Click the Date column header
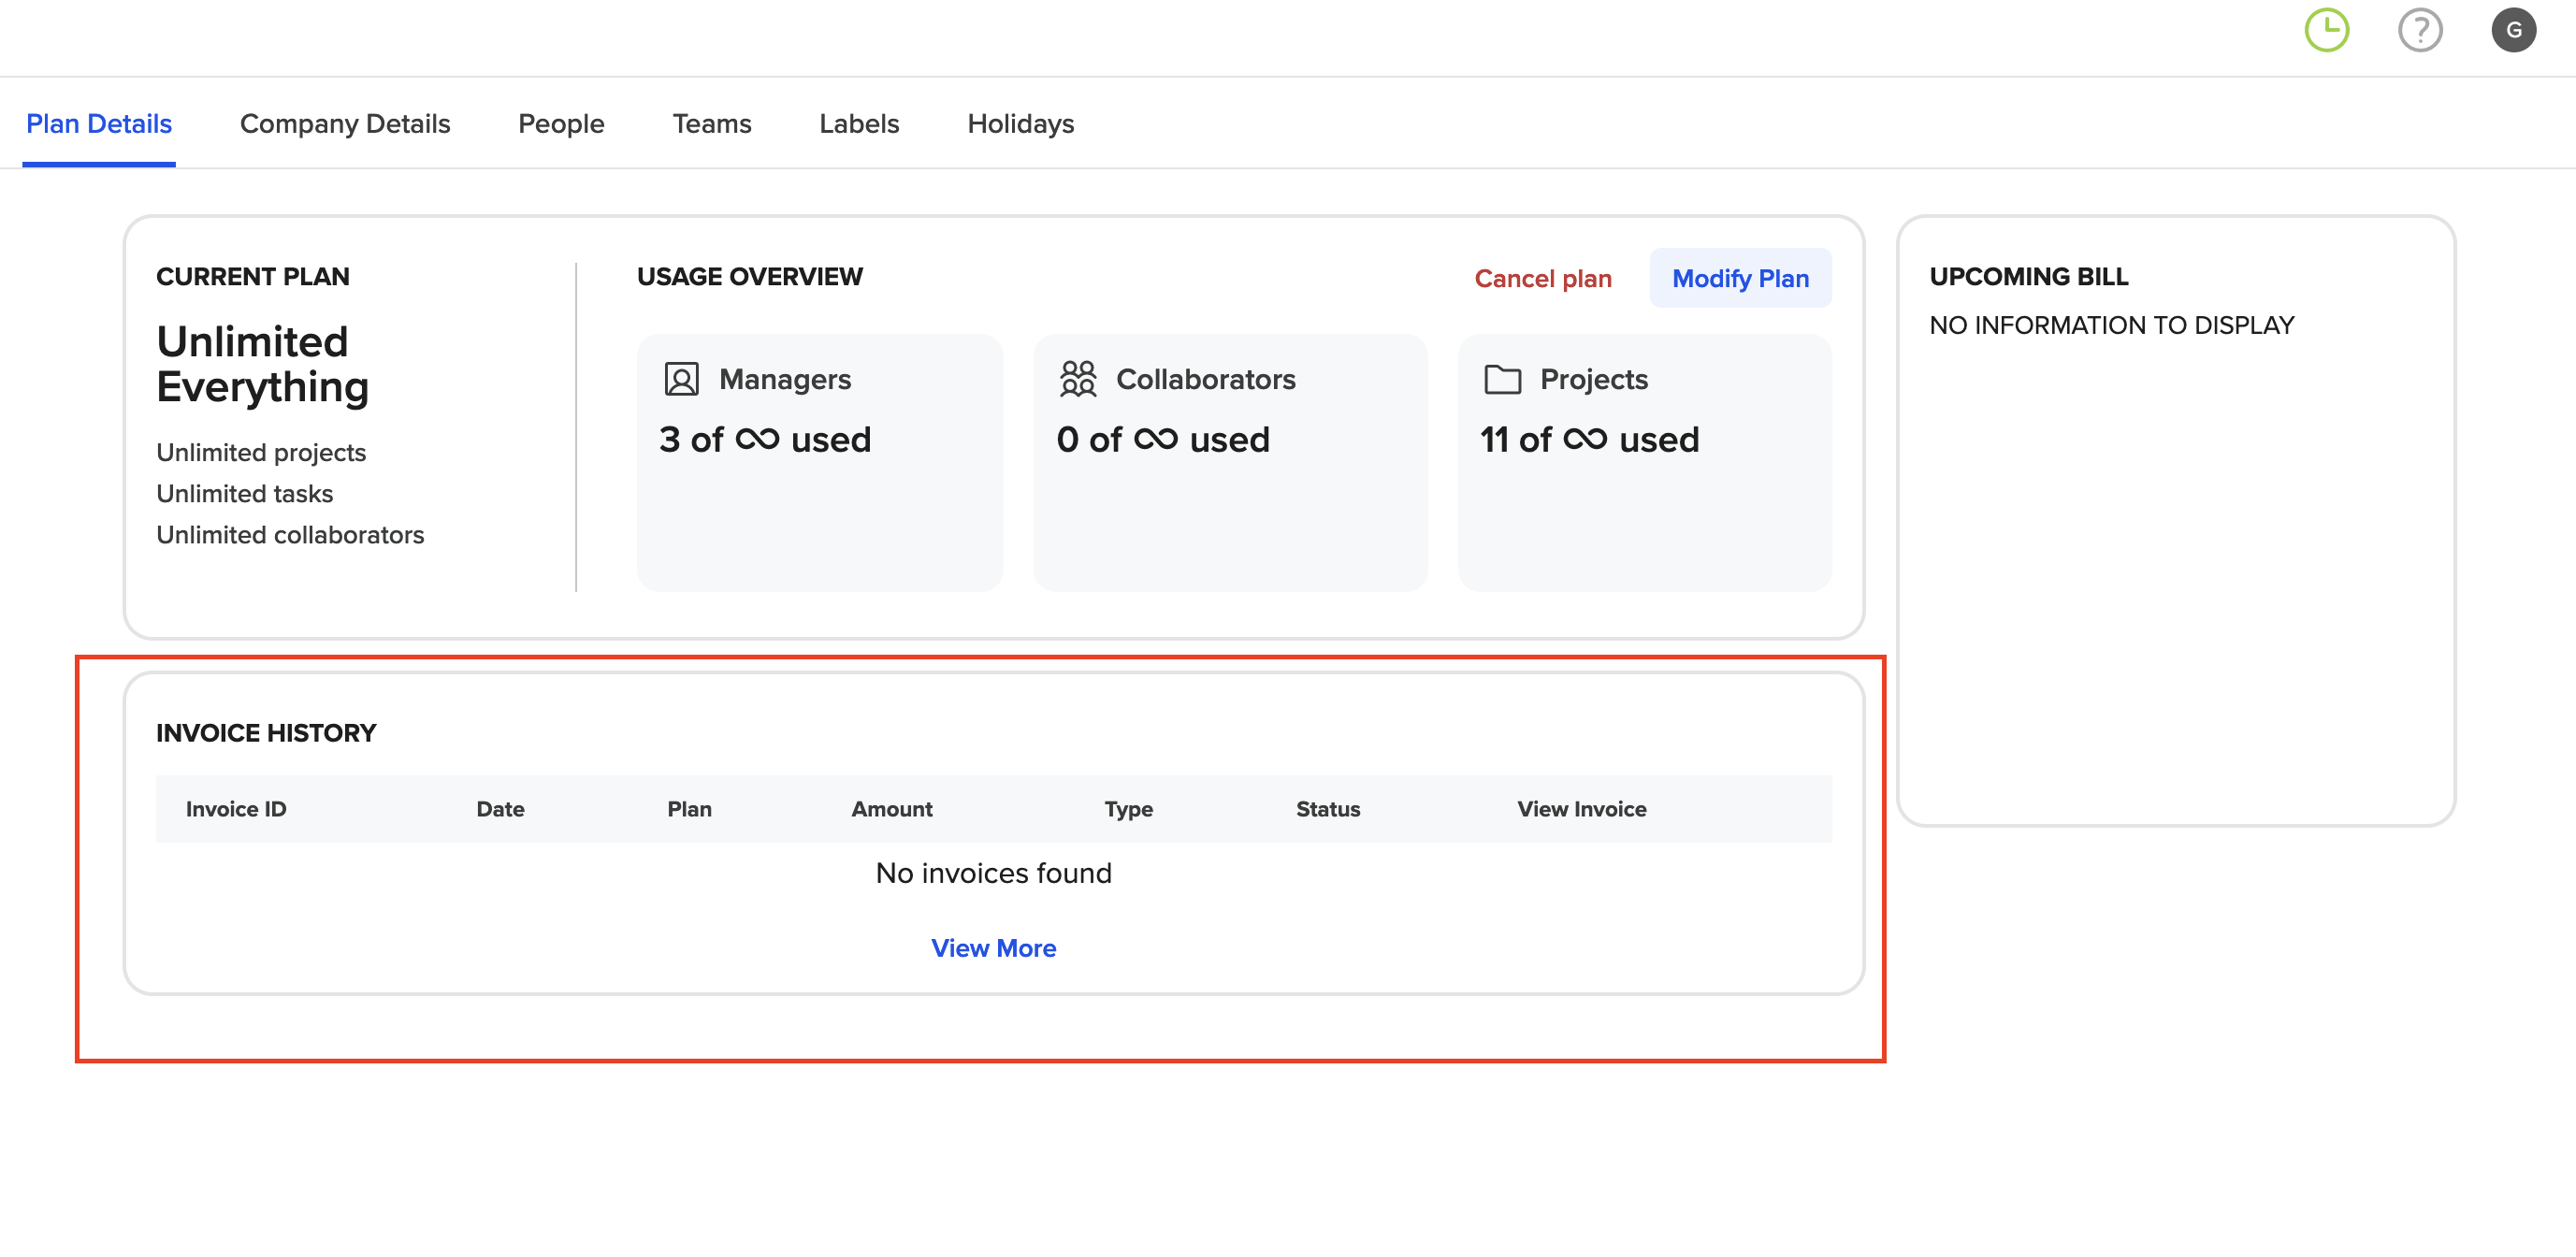This screenshot has height=1257, width=2576. (x=500, y=809)
